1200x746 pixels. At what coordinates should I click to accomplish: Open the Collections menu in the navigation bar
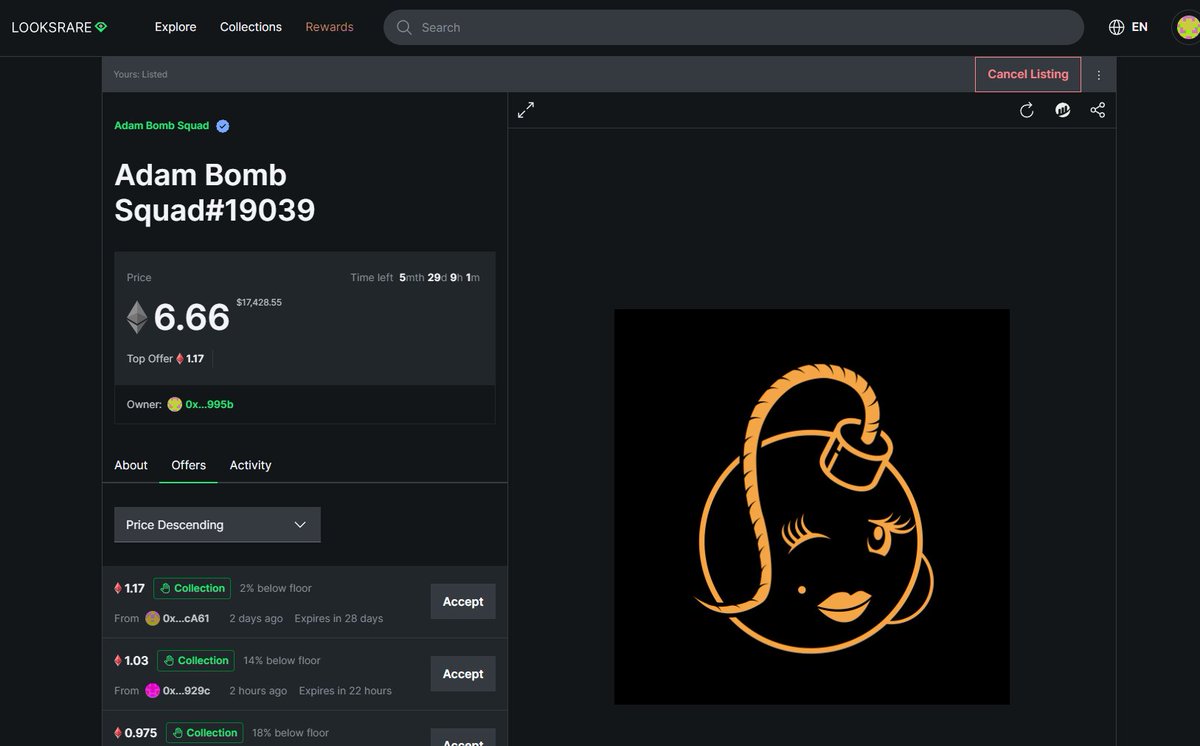pyautogui.click(x=250, y=27)
